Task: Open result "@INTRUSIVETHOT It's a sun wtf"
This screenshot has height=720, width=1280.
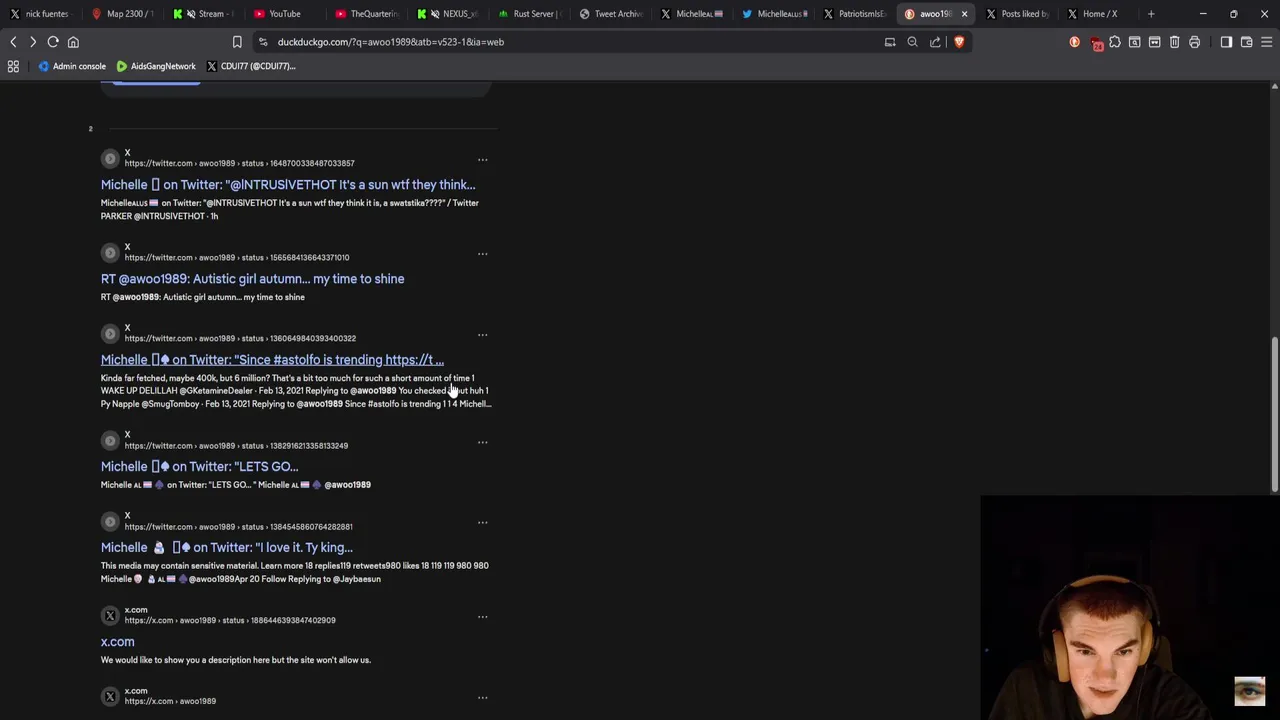Action: tap(288, 185)
